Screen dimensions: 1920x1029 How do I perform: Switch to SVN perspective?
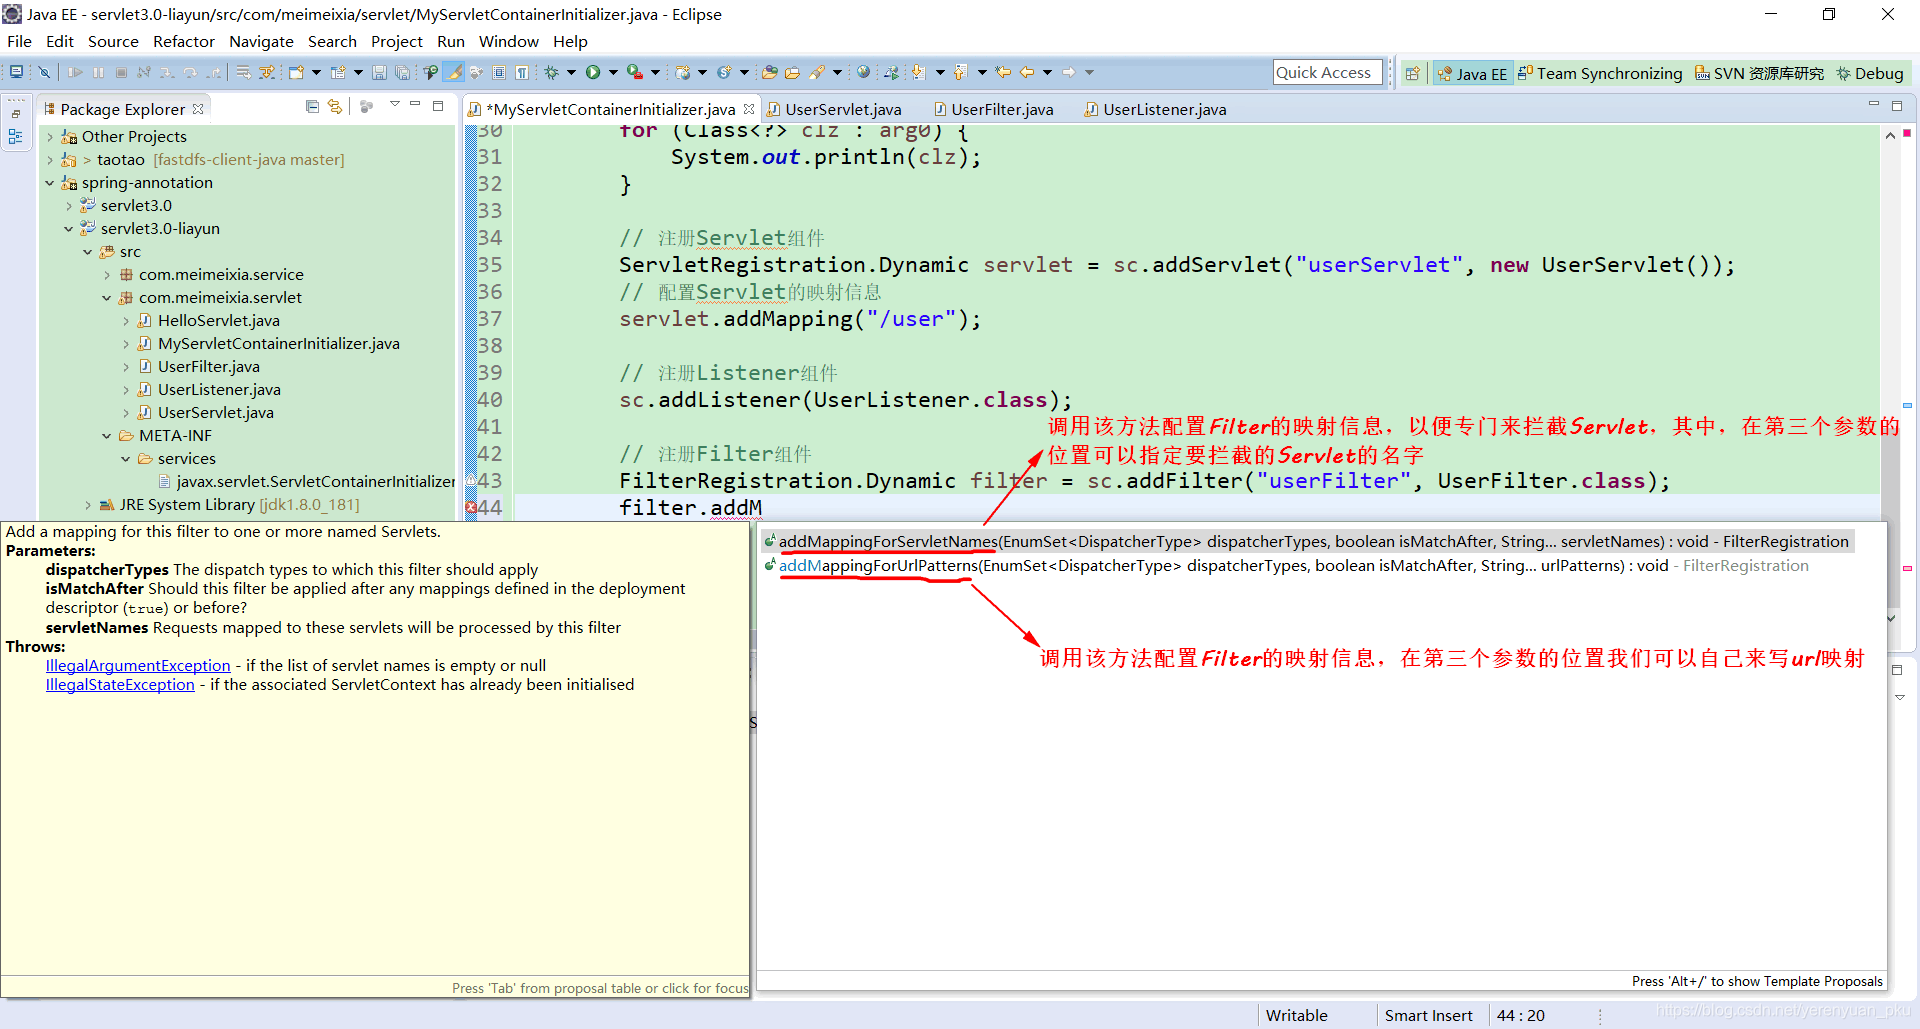click(x=1759, y=73)
